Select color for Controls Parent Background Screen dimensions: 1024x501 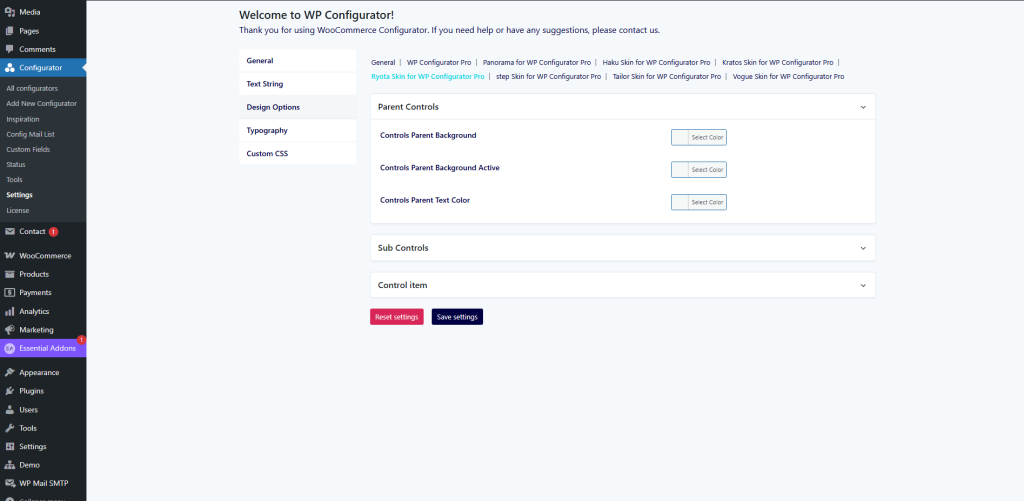tap(699, 137)
